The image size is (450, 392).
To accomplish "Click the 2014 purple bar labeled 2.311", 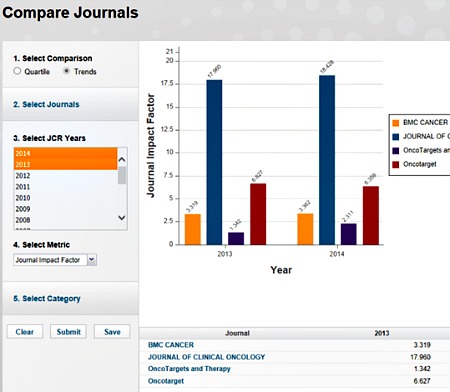I will coord(349,234).
